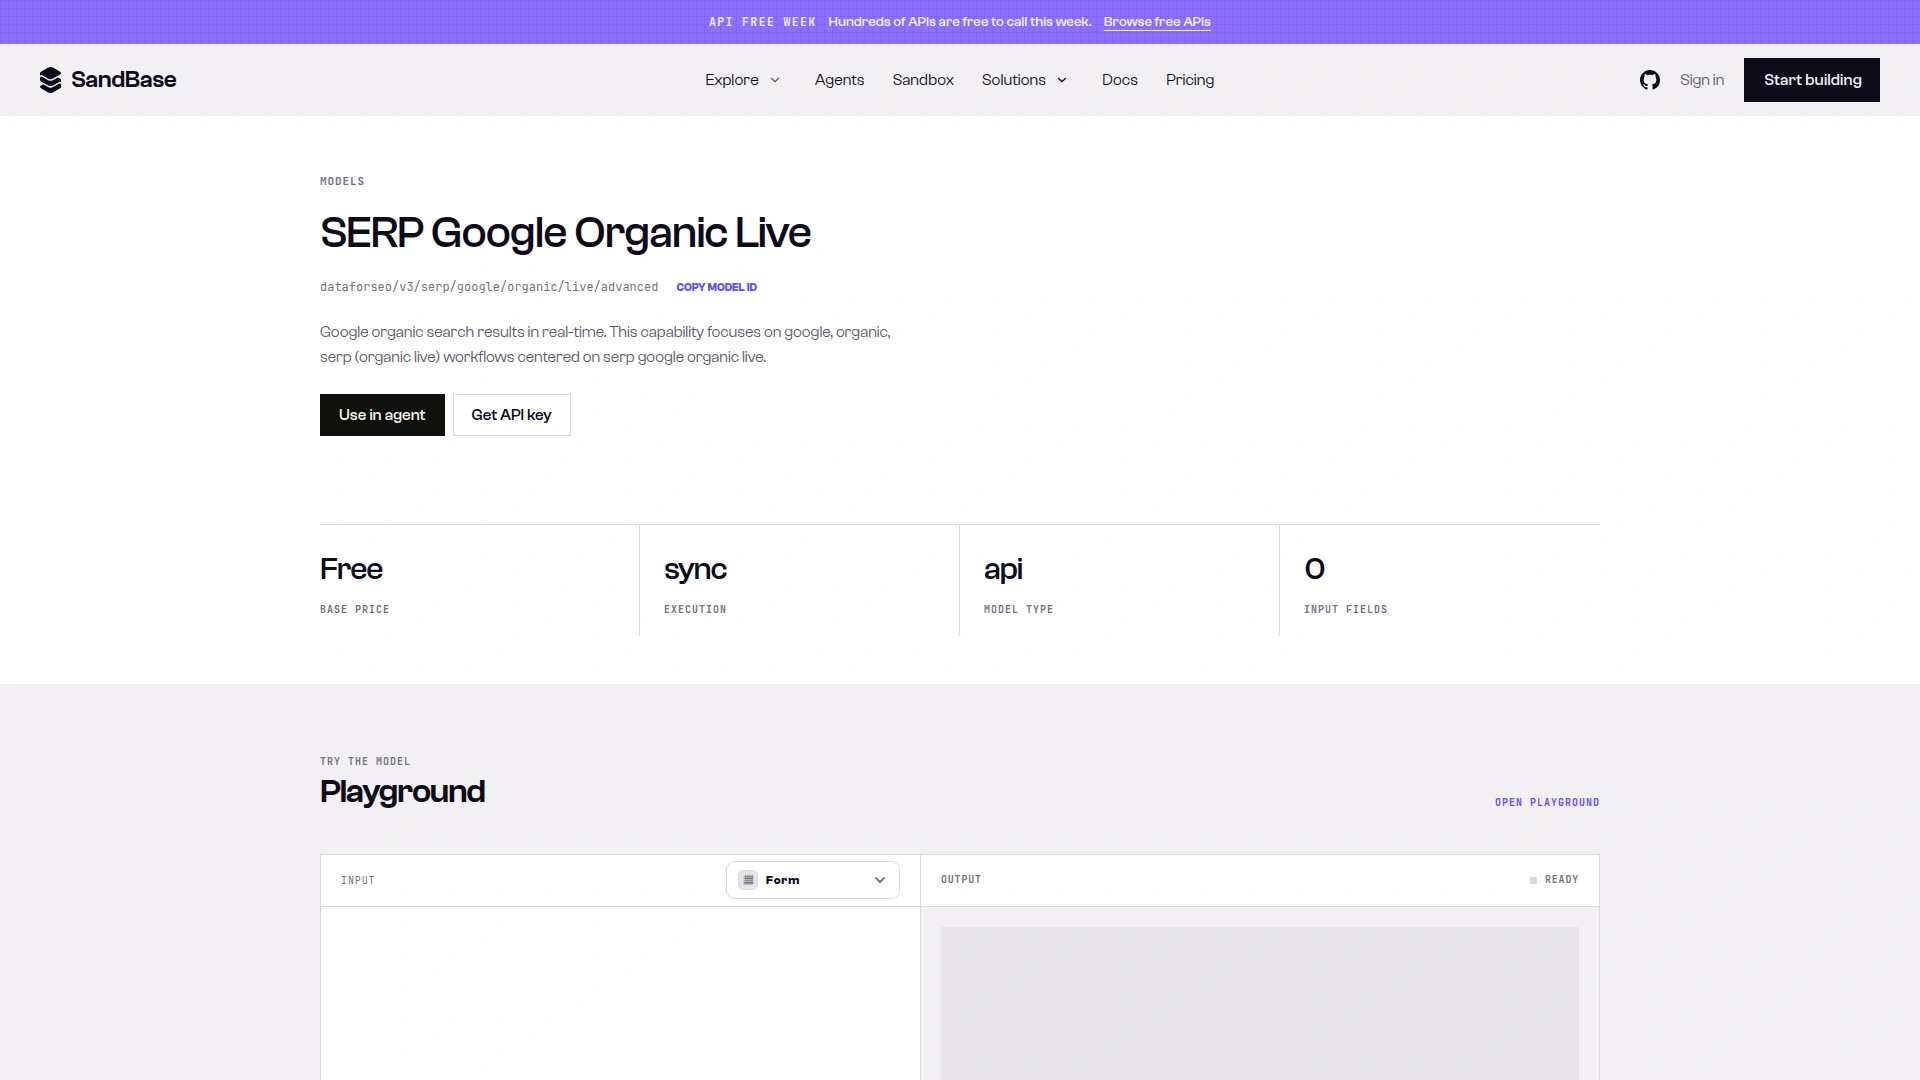
Task: Click the Open Playground link
Action: coord(1547,802)
